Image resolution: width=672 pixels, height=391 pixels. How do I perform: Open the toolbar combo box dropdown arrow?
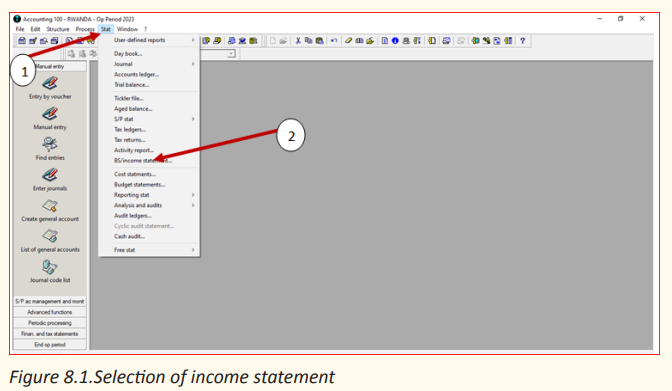(231, 54)
